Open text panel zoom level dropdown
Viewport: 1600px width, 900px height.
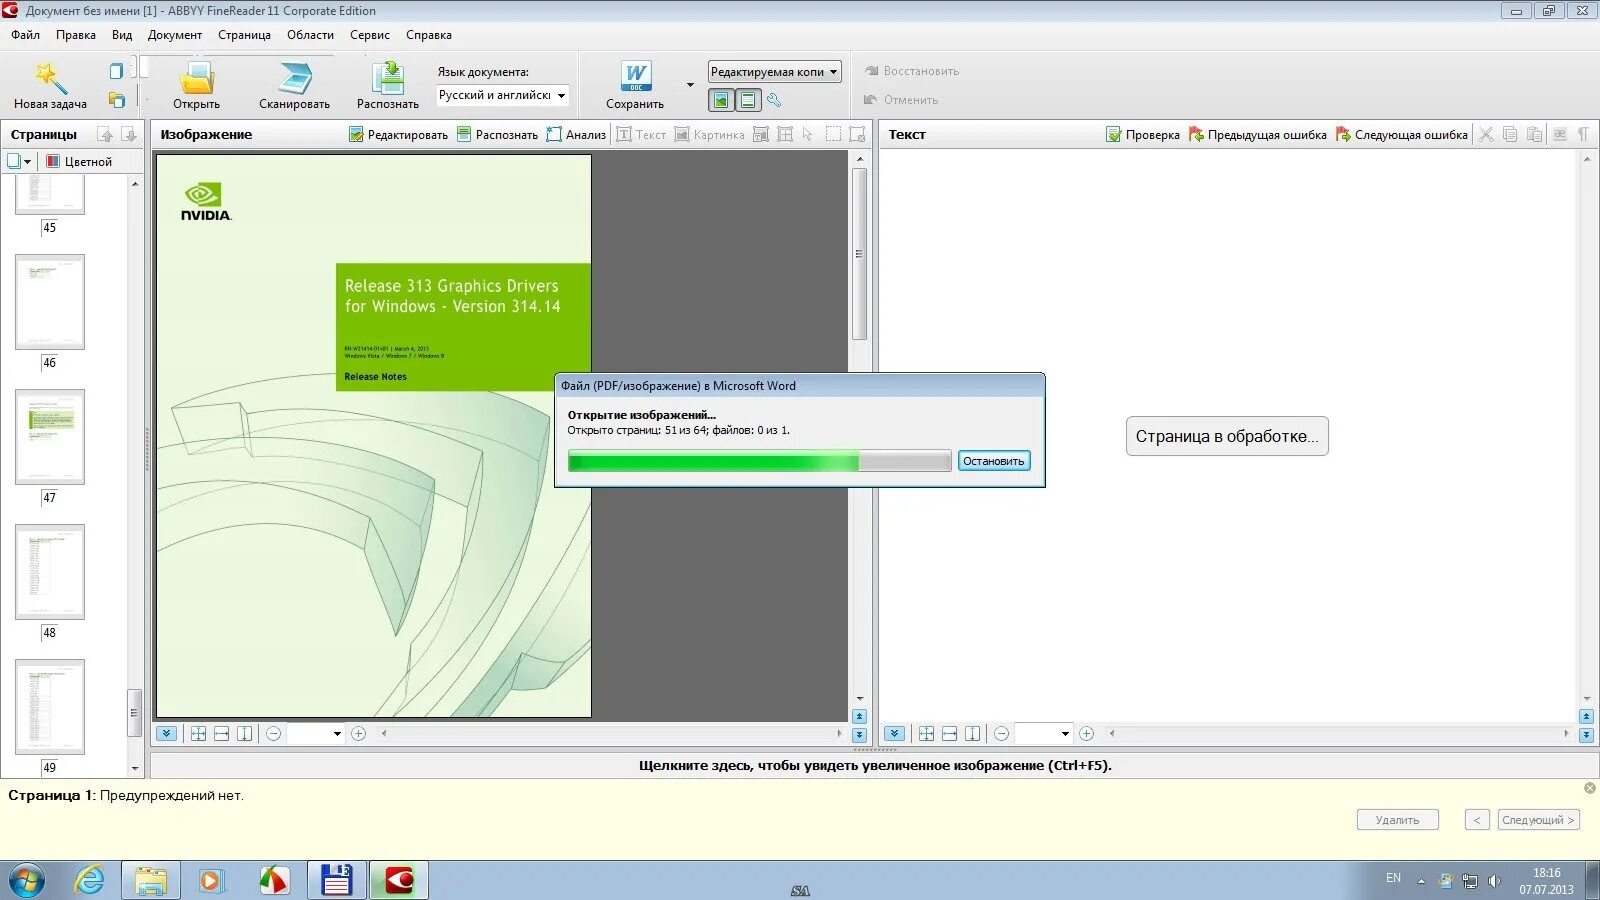point(1065,733)
